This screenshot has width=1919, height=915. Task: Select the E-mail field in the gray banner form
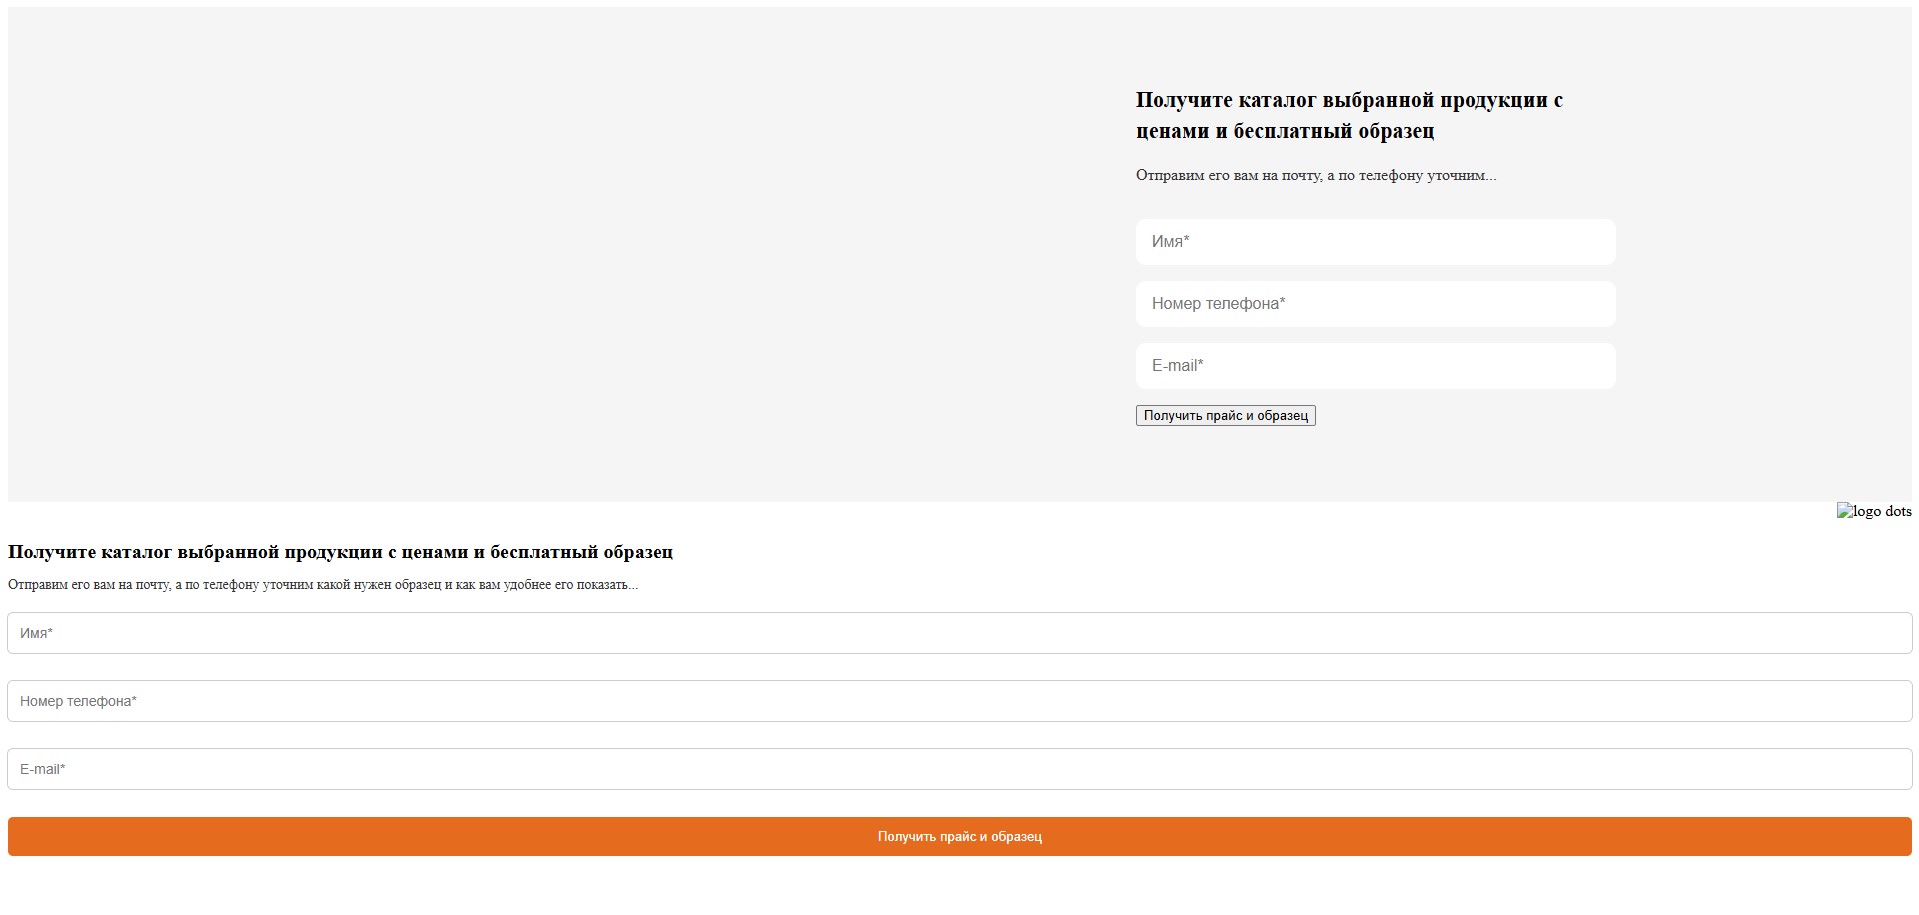pyautogui.click(x=1374, y=366)
